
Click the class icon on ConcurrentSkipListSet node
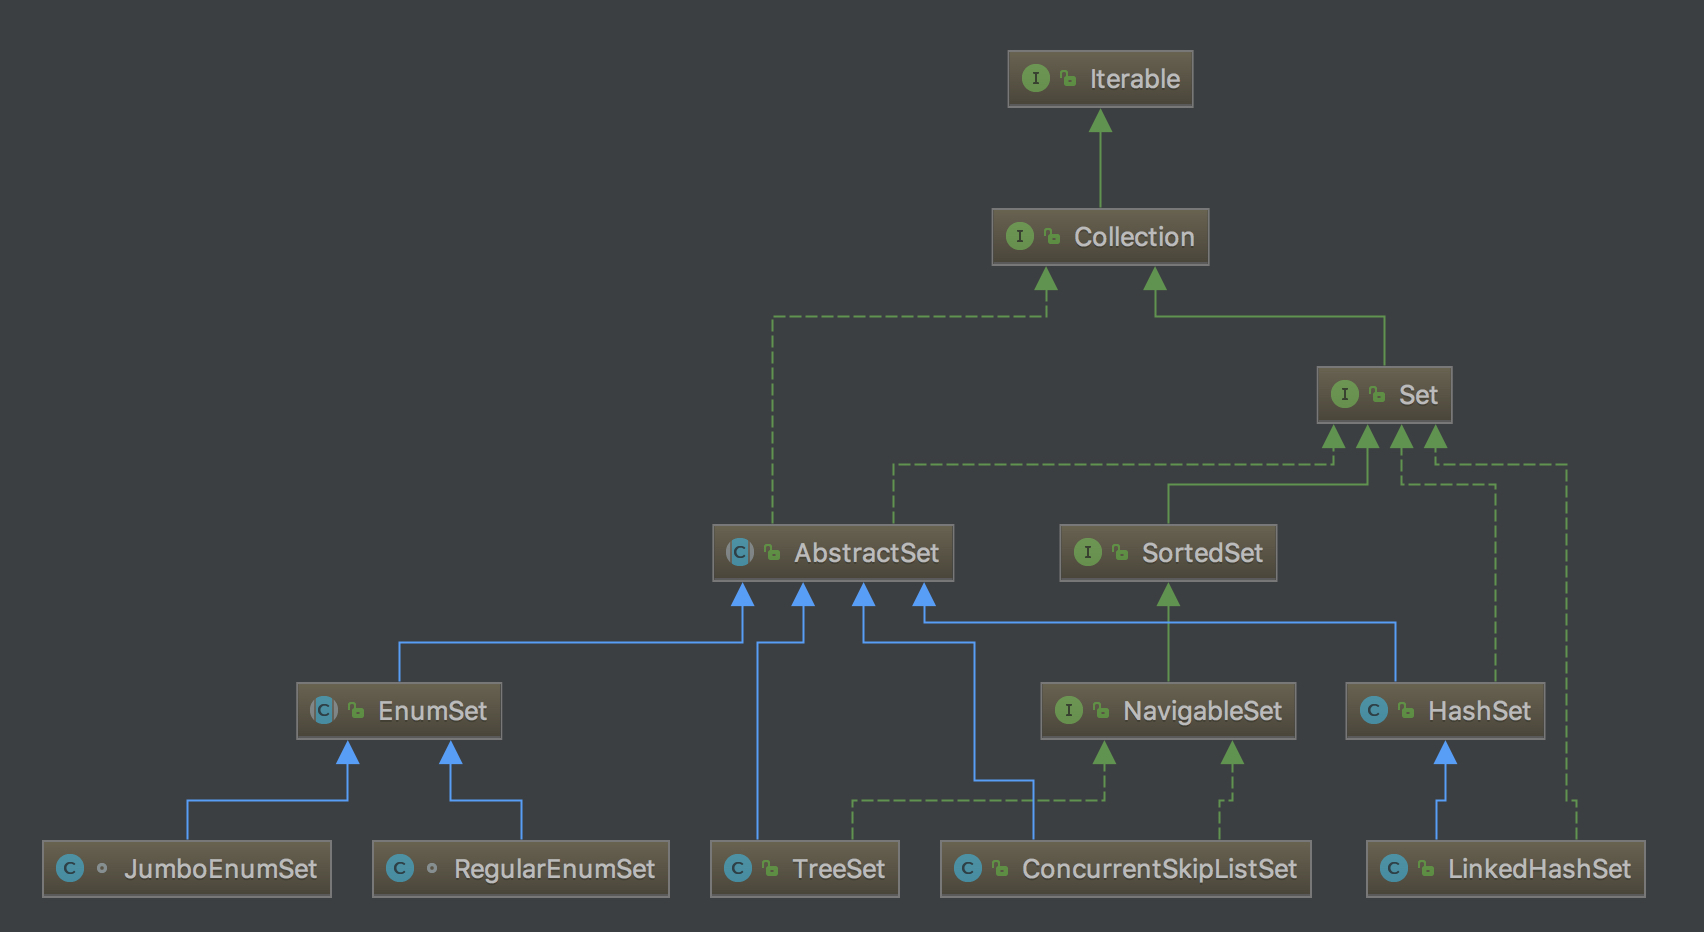pos(968,868)
